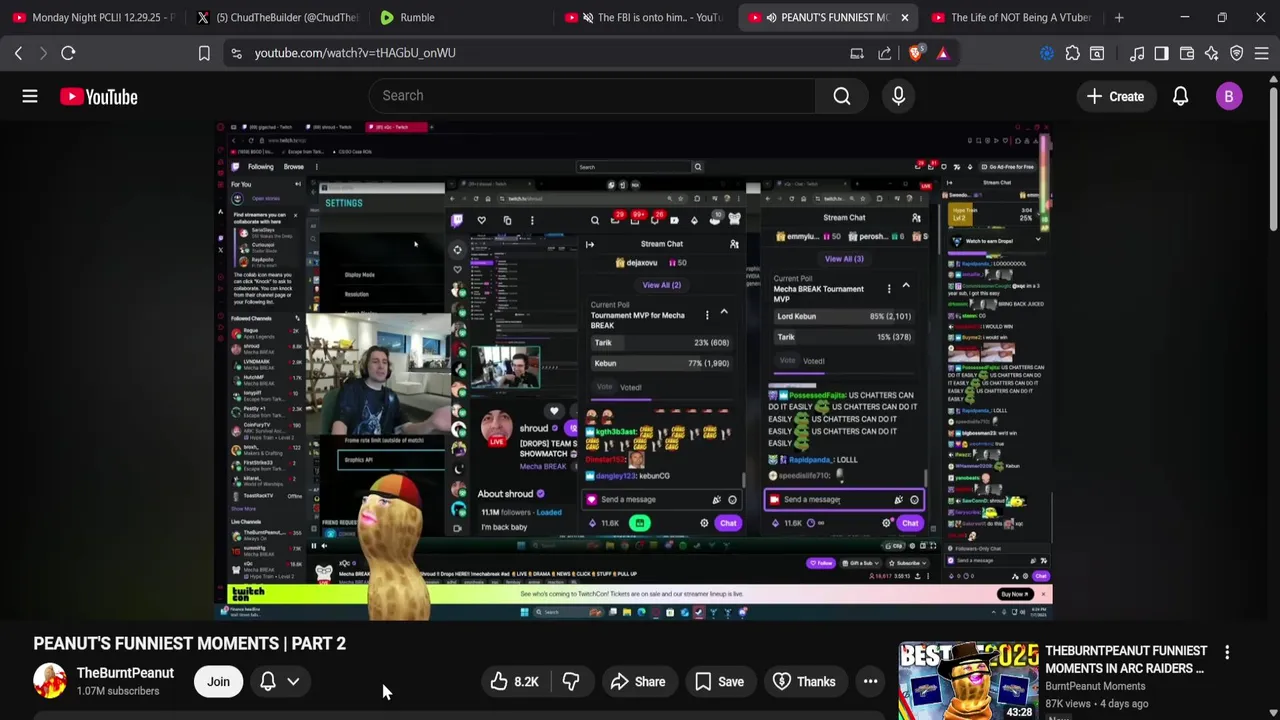Click the blue circular extension icon
1280x720 pixels.
pos(1047,53)
